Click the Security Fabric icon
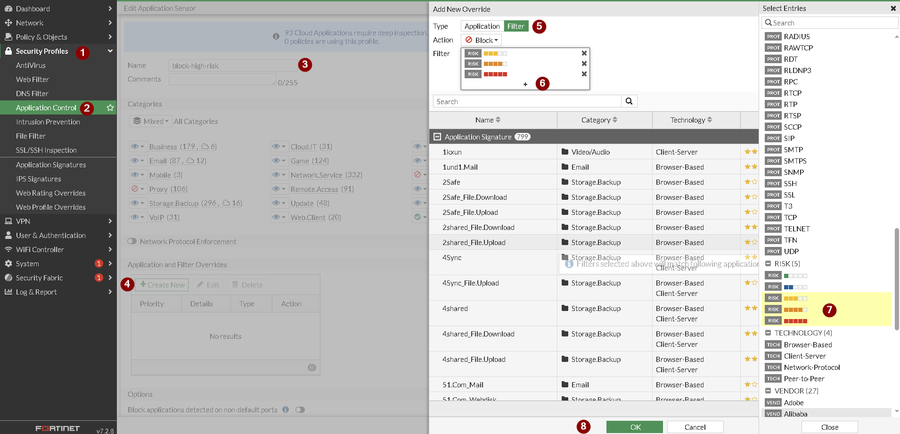900x434 pixels. (8, 278)
